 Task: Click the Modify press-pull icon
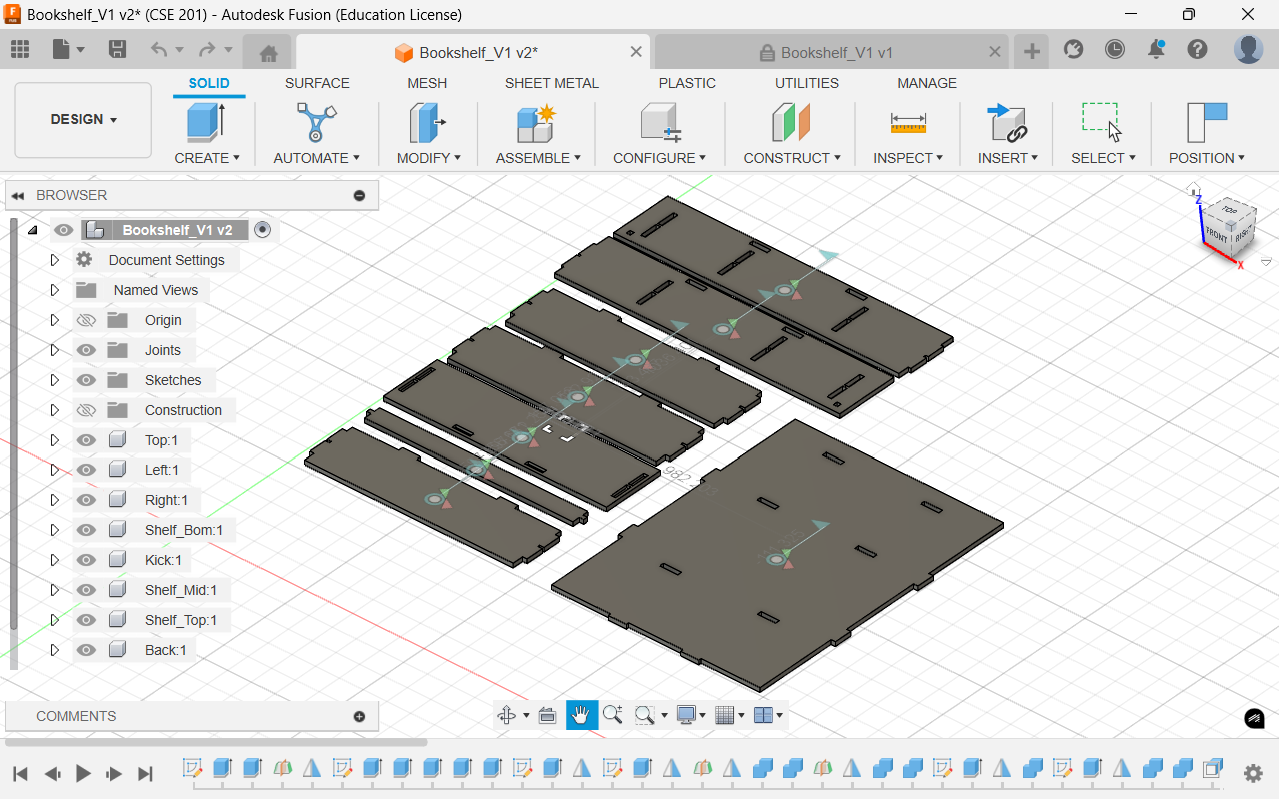(x=428, y=122)
